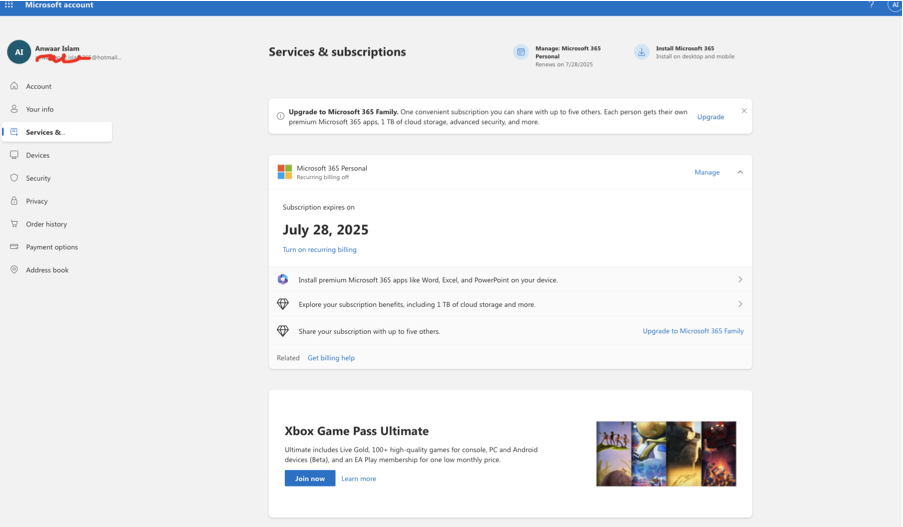Click the AI profile avatar in top bar
Screen dimensions: 903x527
[894, 5]
